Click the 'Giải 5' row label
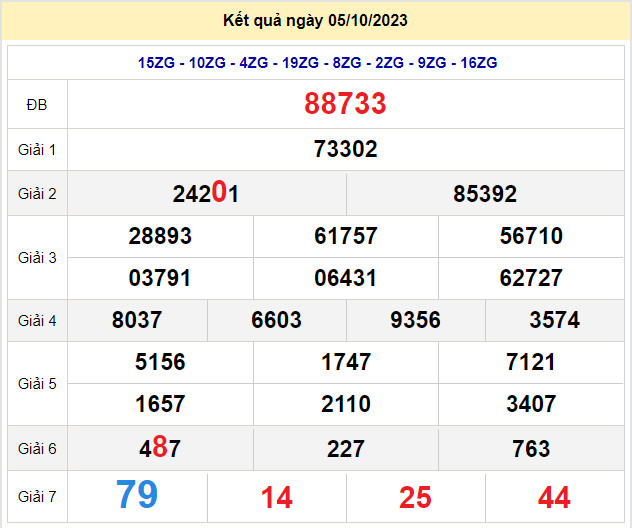632x528 pixels. [x=37, y=384]
